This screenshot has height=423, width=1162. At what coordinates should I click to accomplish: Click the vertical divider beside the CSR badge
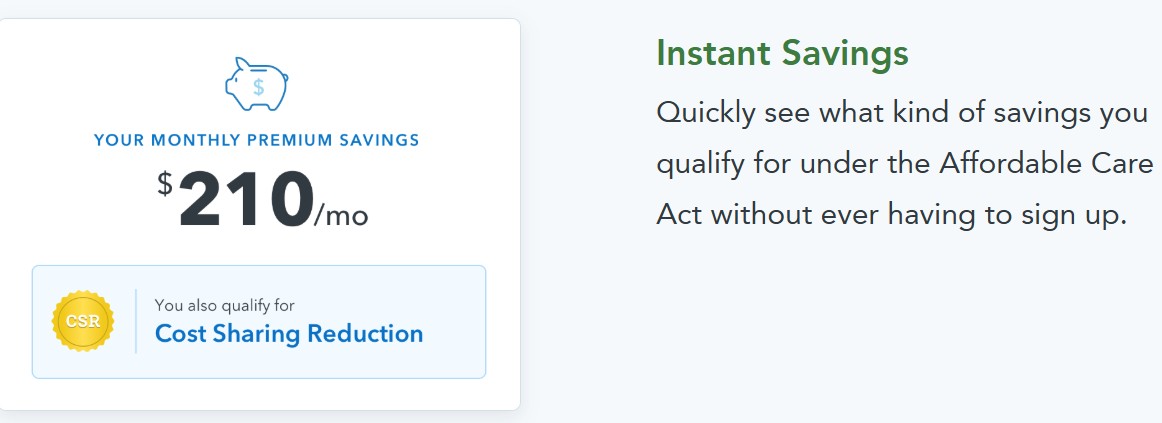point(135,321)
